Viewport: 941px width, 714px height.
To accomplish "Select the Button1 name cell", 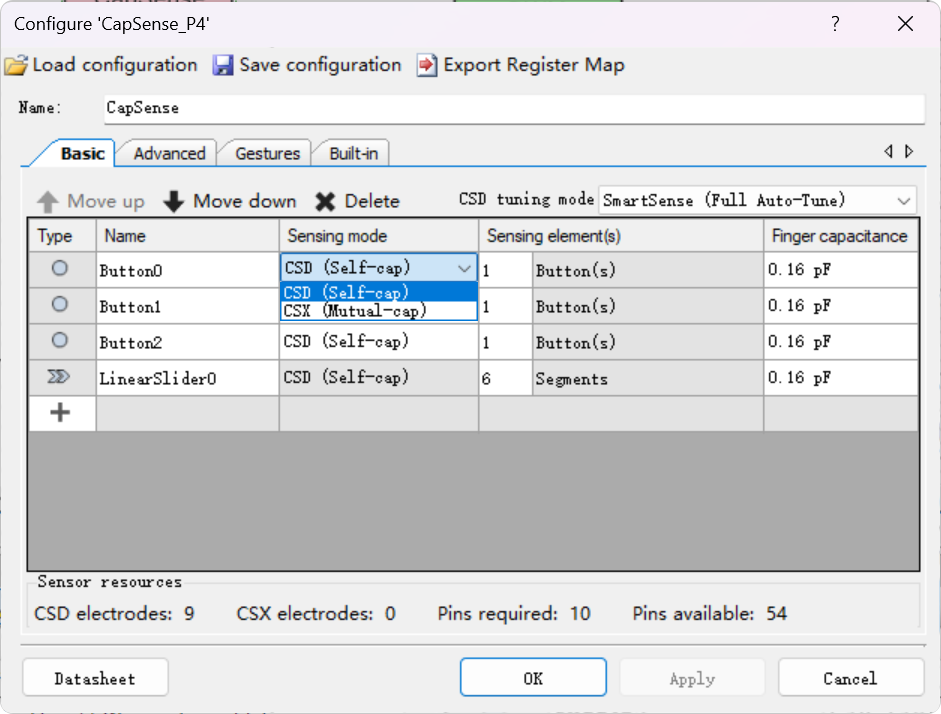I will tap(187, 306).
